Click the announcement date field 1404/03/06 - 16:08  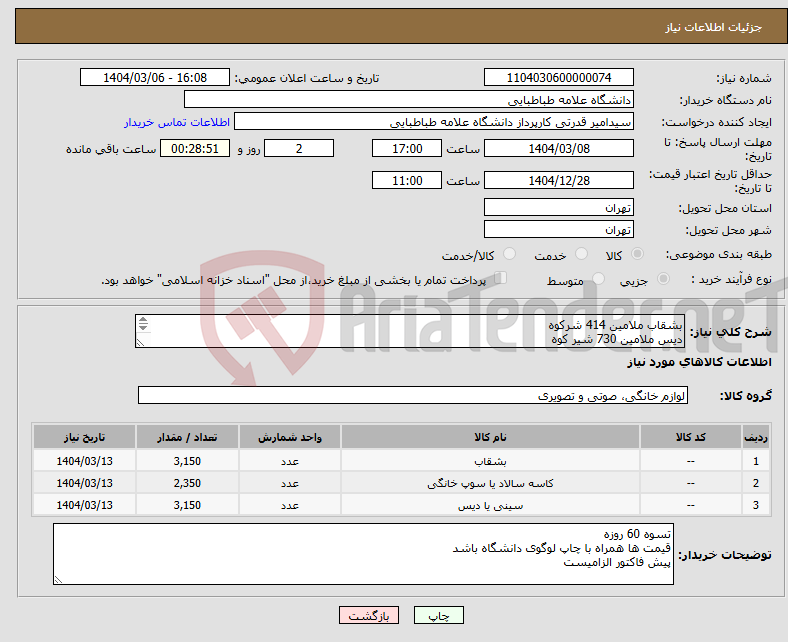coord(155,78)
